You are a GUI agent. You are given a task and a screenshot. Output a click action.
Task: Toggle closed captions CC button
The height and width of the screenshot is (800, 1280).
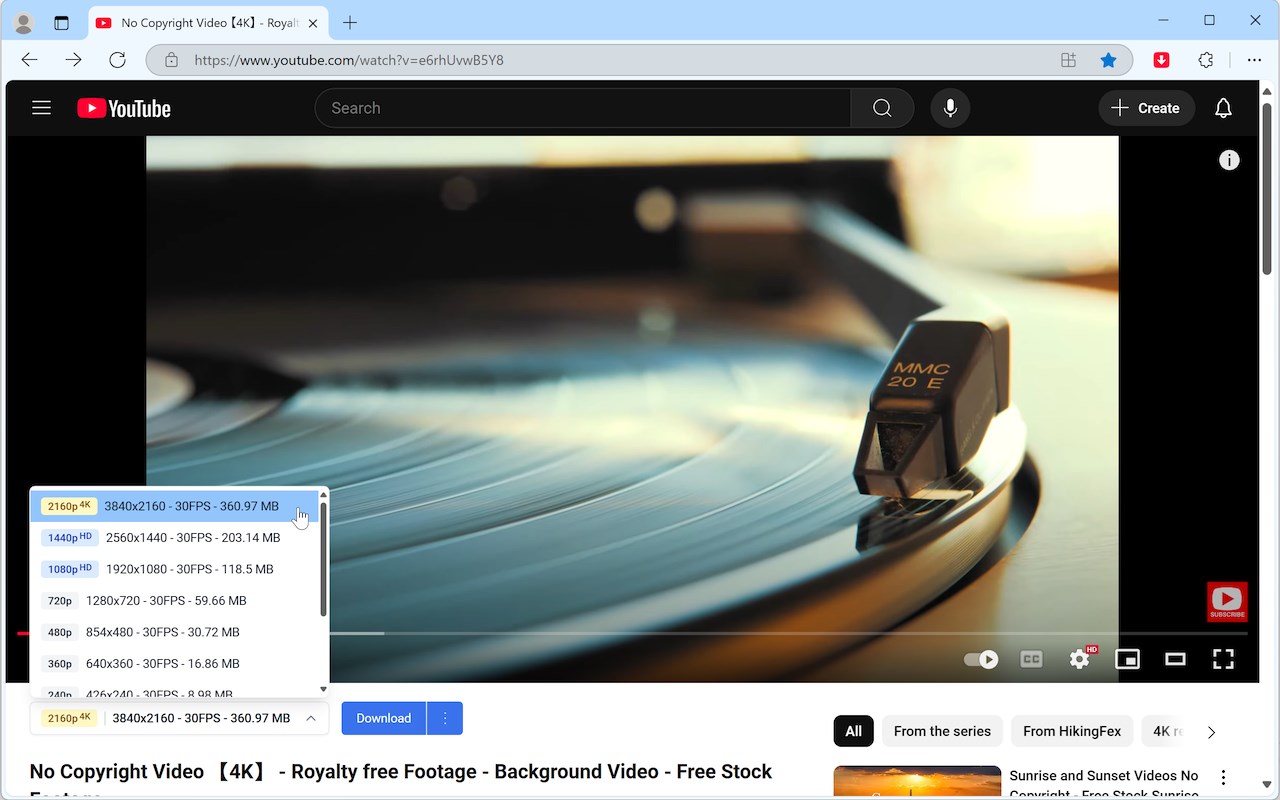[1031, 659]
